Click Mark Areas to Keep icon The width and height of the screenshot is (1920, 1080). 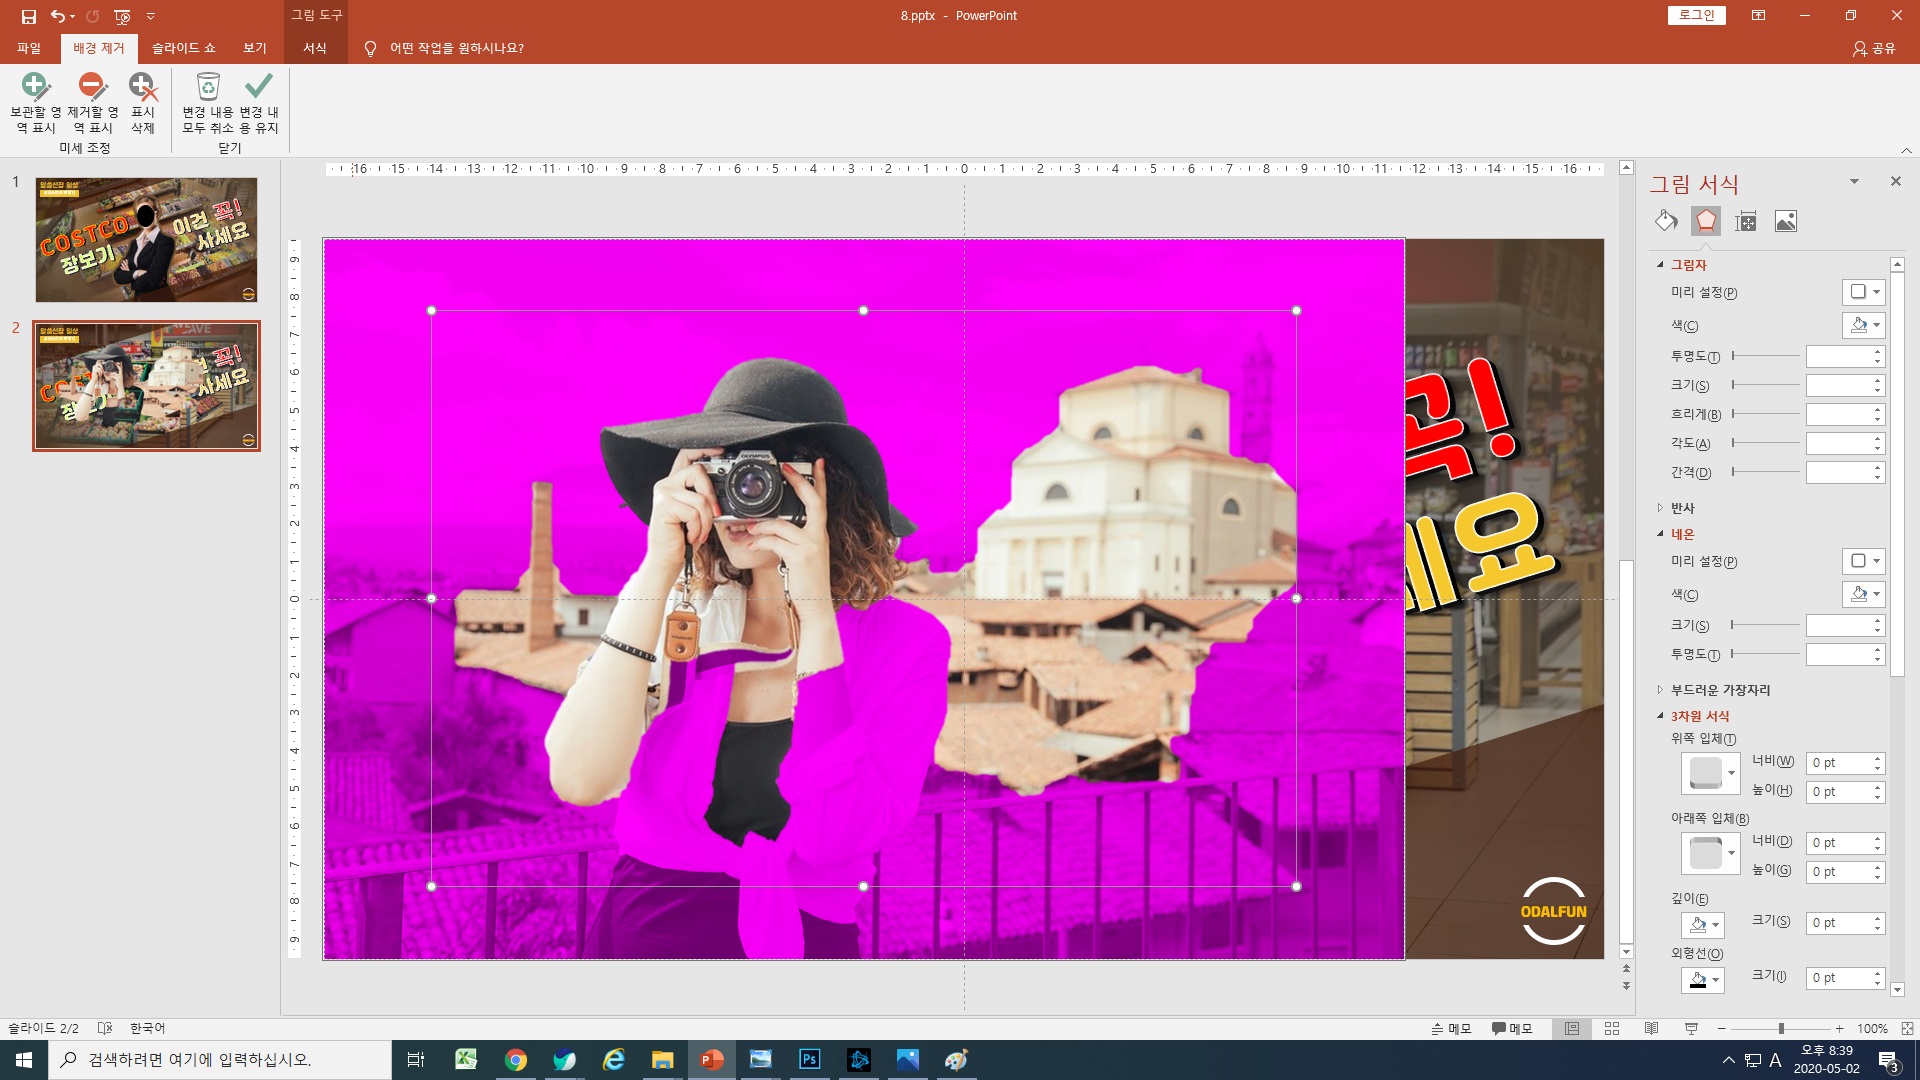point(34,87)
